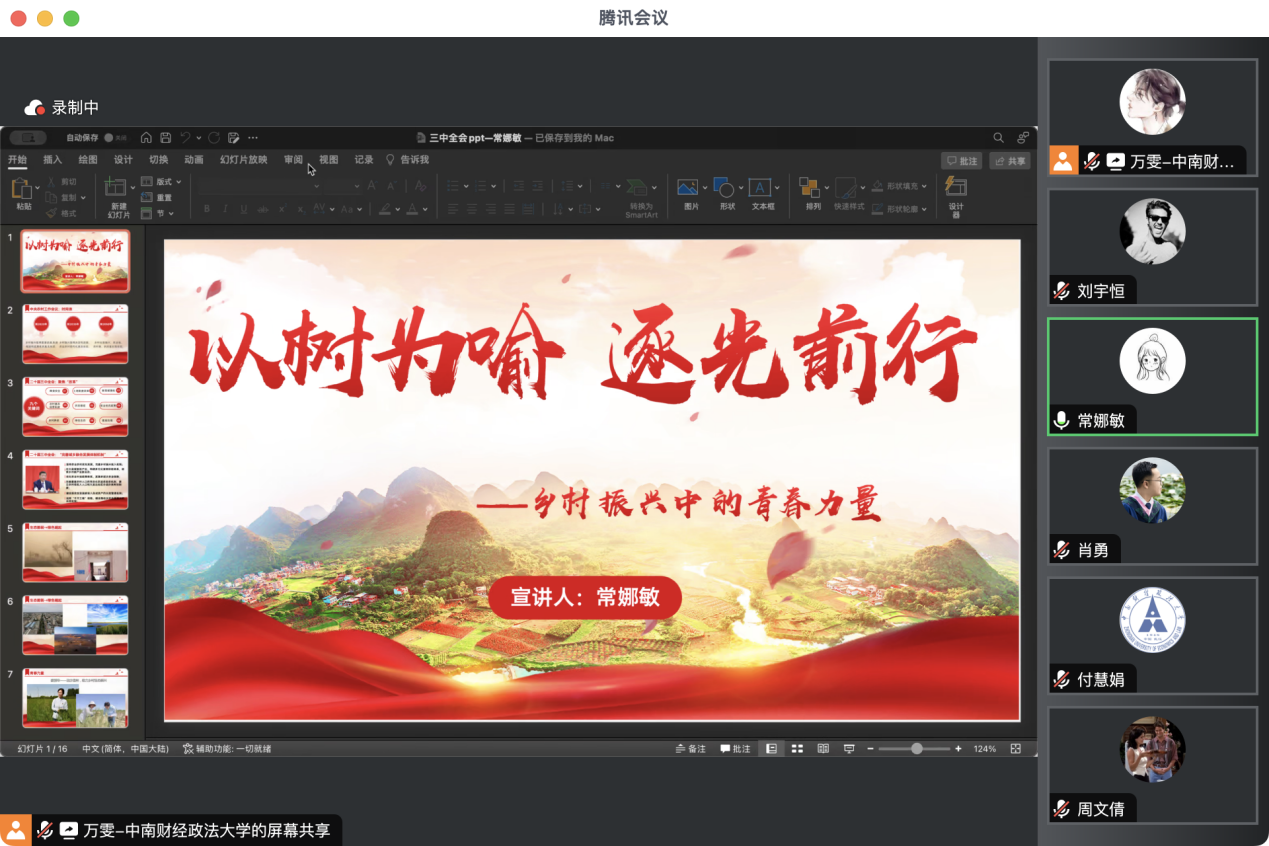1269x846 pixels.
Task: Switch to the Design (设计) ribbon tab
Action: [123, 160]
